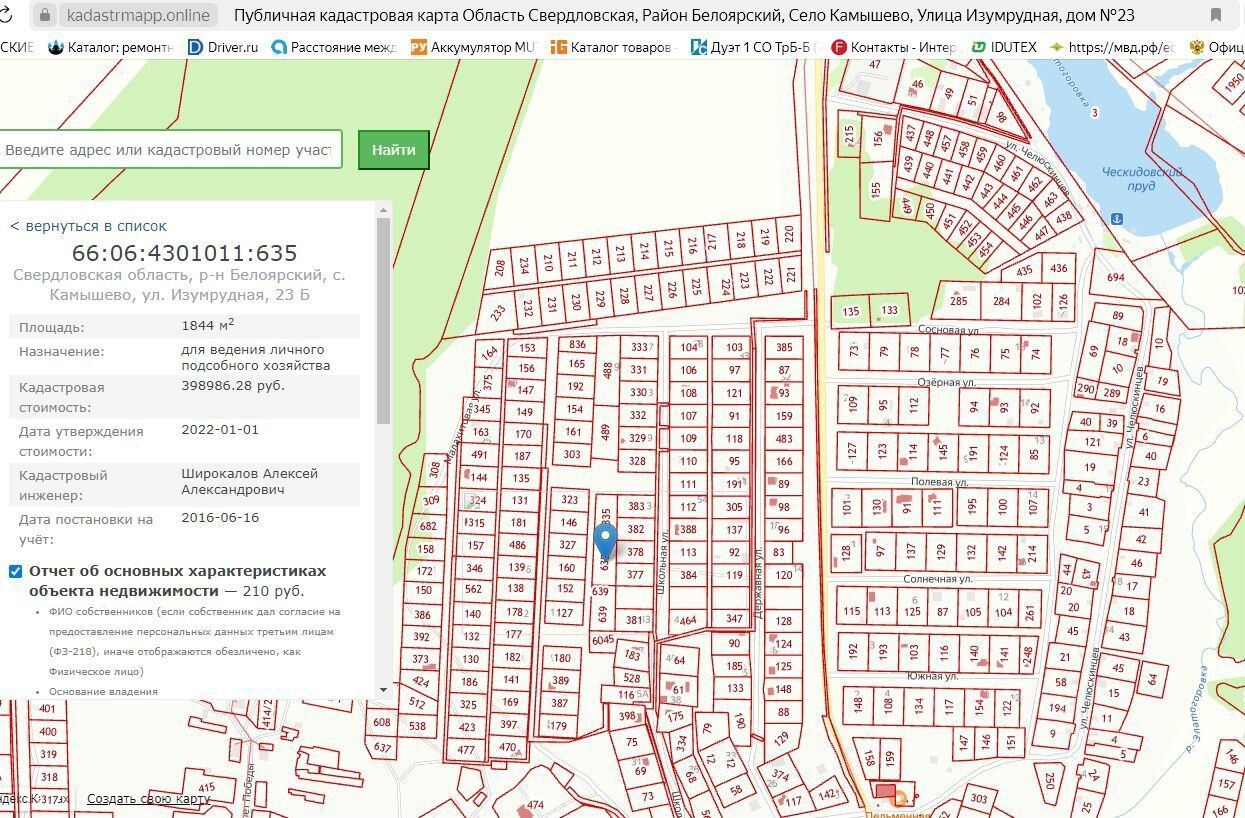Click the blue location pin marker on map
The height and width of the screenshot is (818, 1245).
tap(605, 541)
